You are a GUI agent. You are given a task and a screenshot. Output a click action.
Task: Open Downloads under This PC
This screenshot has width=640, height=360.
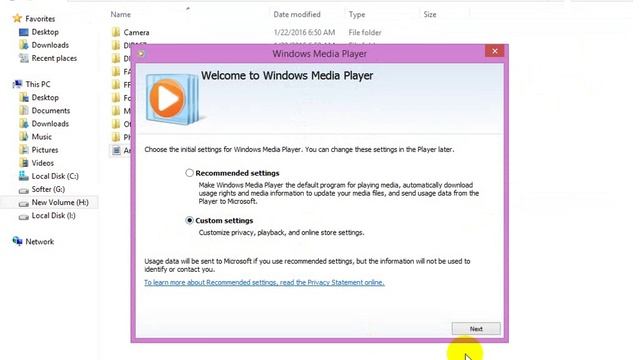click(x=50, y=123)
